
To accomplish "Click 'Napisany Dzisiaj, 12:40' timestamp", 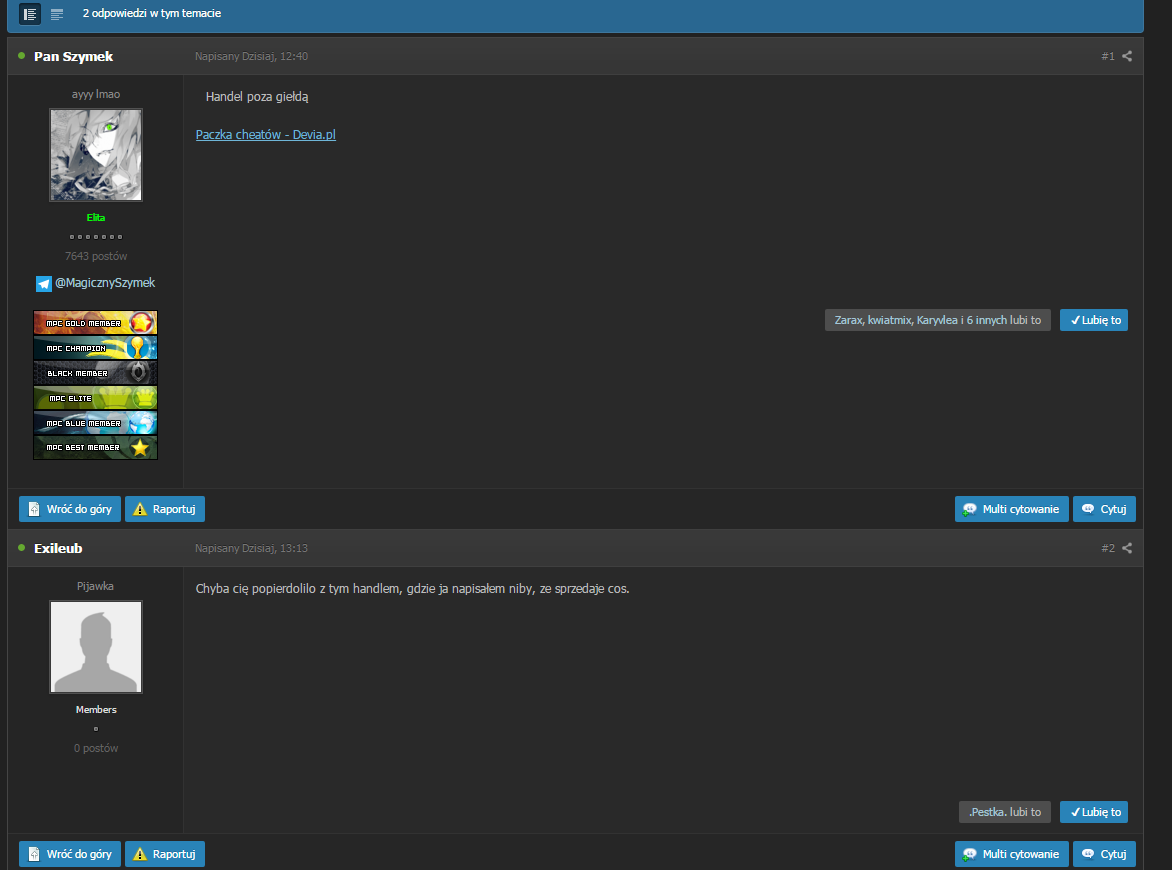I will point(251,56).
